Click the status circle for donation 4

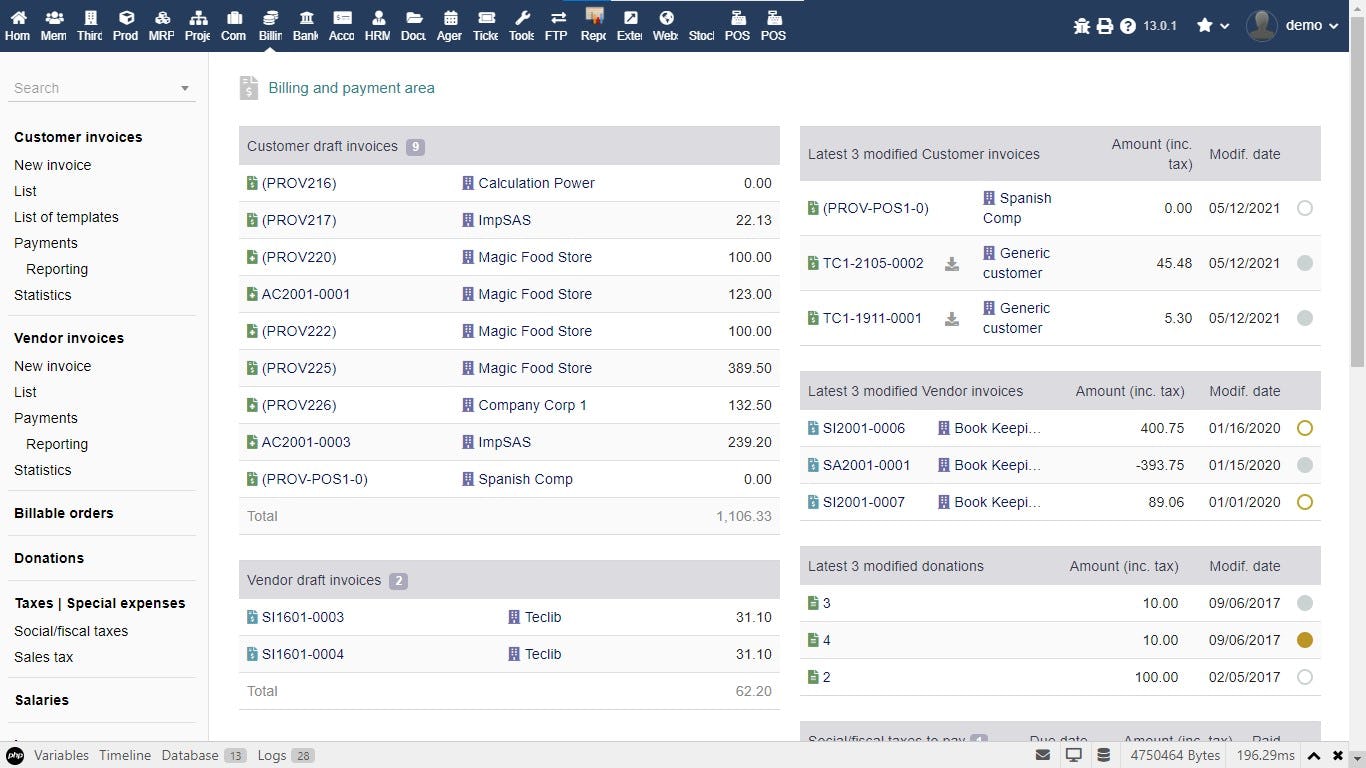point(1304,640)
